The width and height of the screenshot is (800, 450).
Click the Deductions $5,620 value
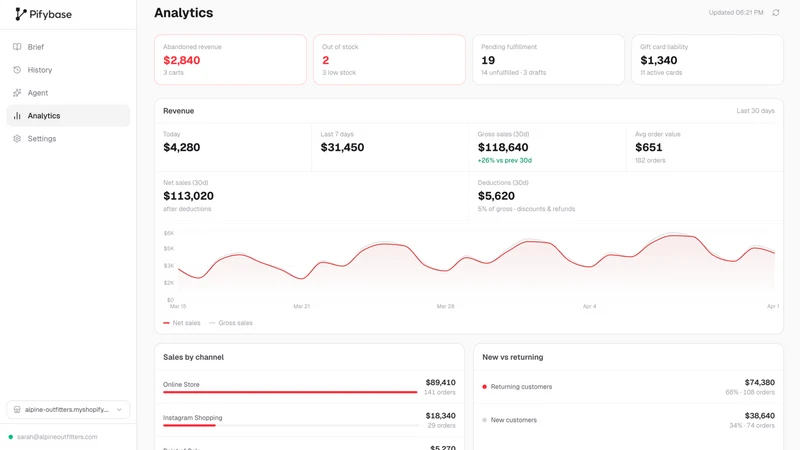(x=496, y=196)
